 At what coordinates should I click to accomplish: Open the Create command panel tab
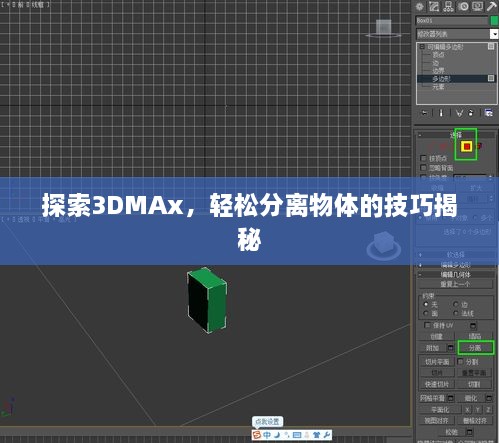pos(420,6)
